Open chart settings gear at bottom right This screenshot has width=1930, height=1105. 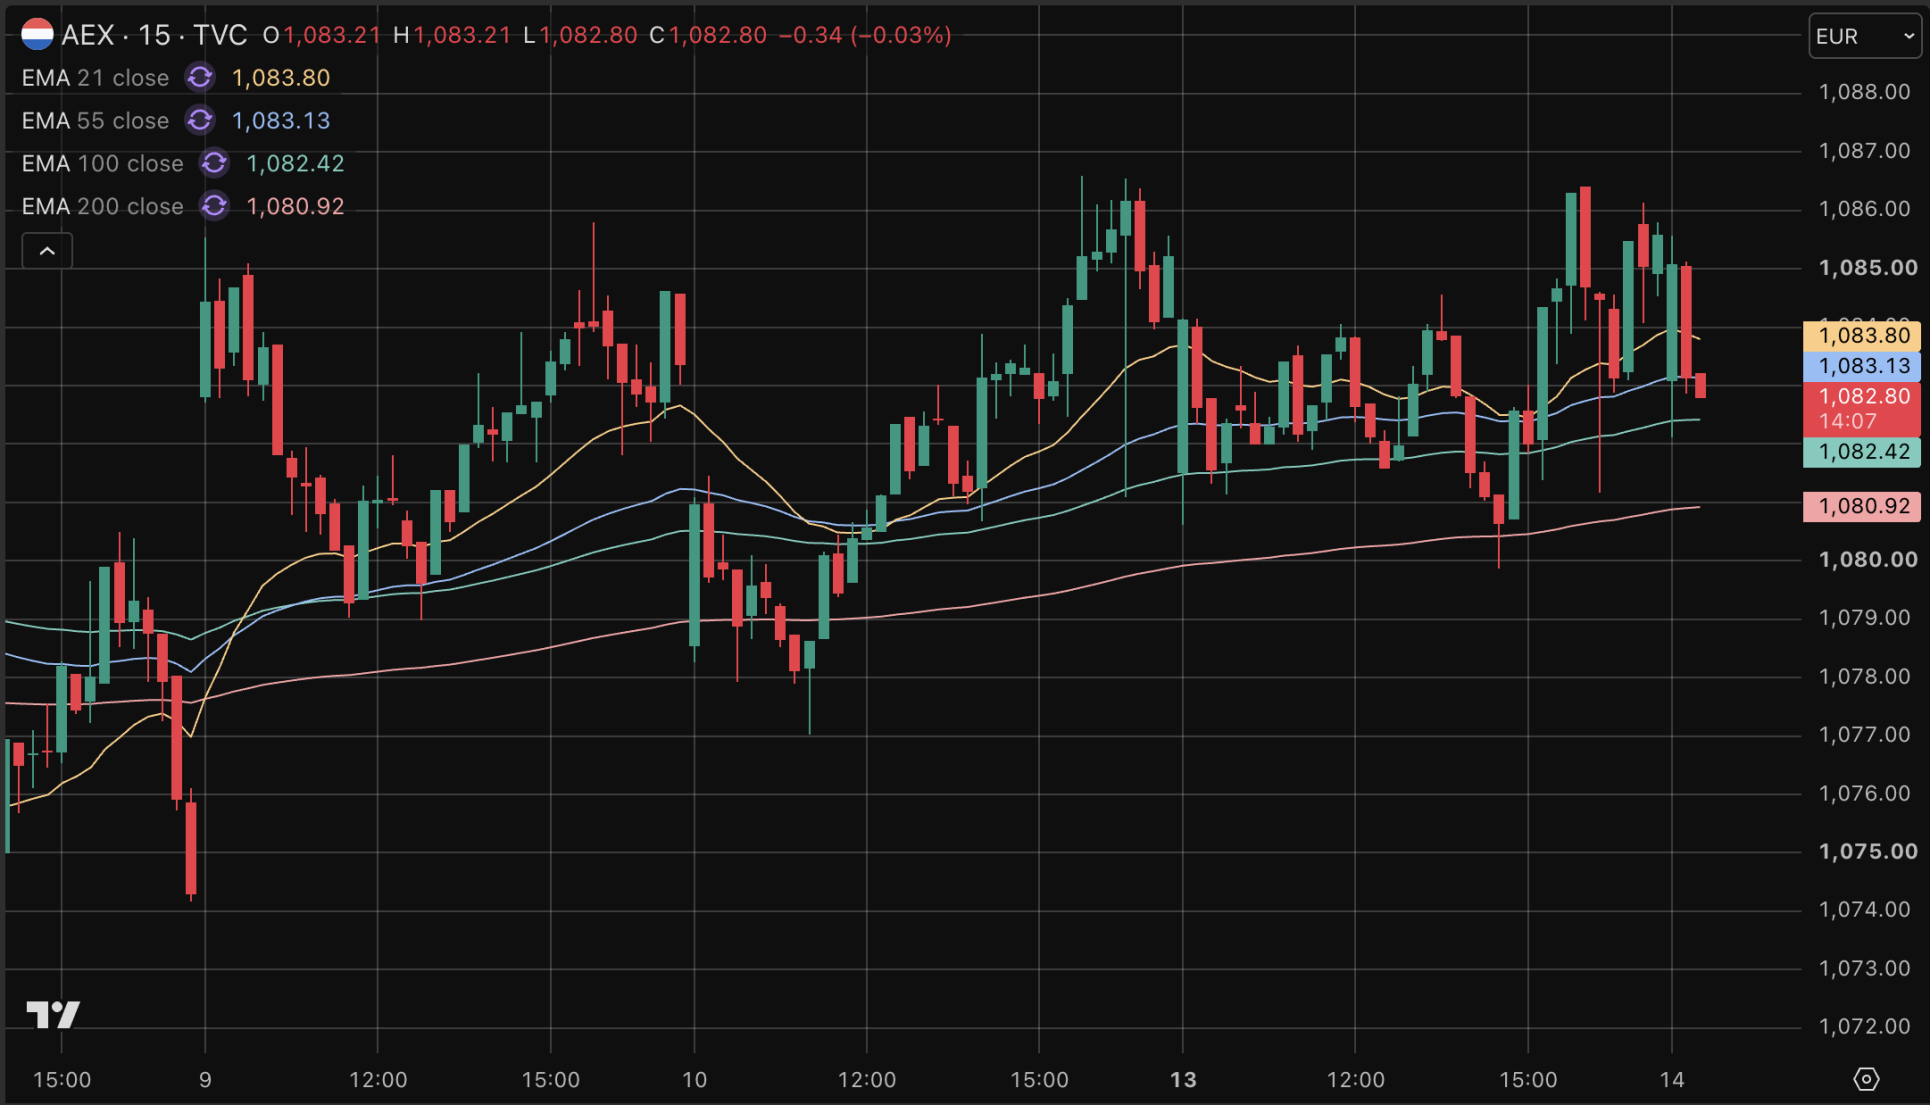pyautogui.click(x=1866, y=1080)
